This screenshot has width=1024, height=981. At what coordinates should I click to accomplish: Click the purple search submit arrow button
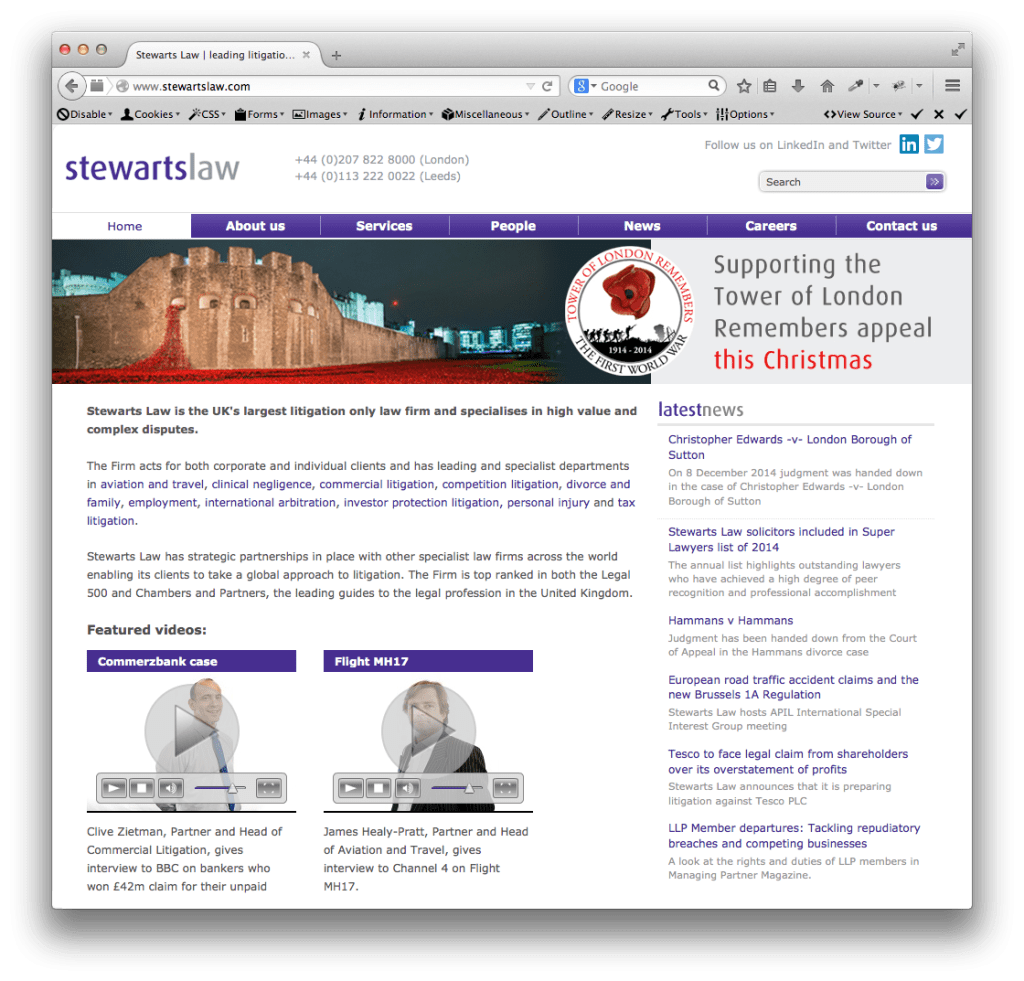click(934, 182)
